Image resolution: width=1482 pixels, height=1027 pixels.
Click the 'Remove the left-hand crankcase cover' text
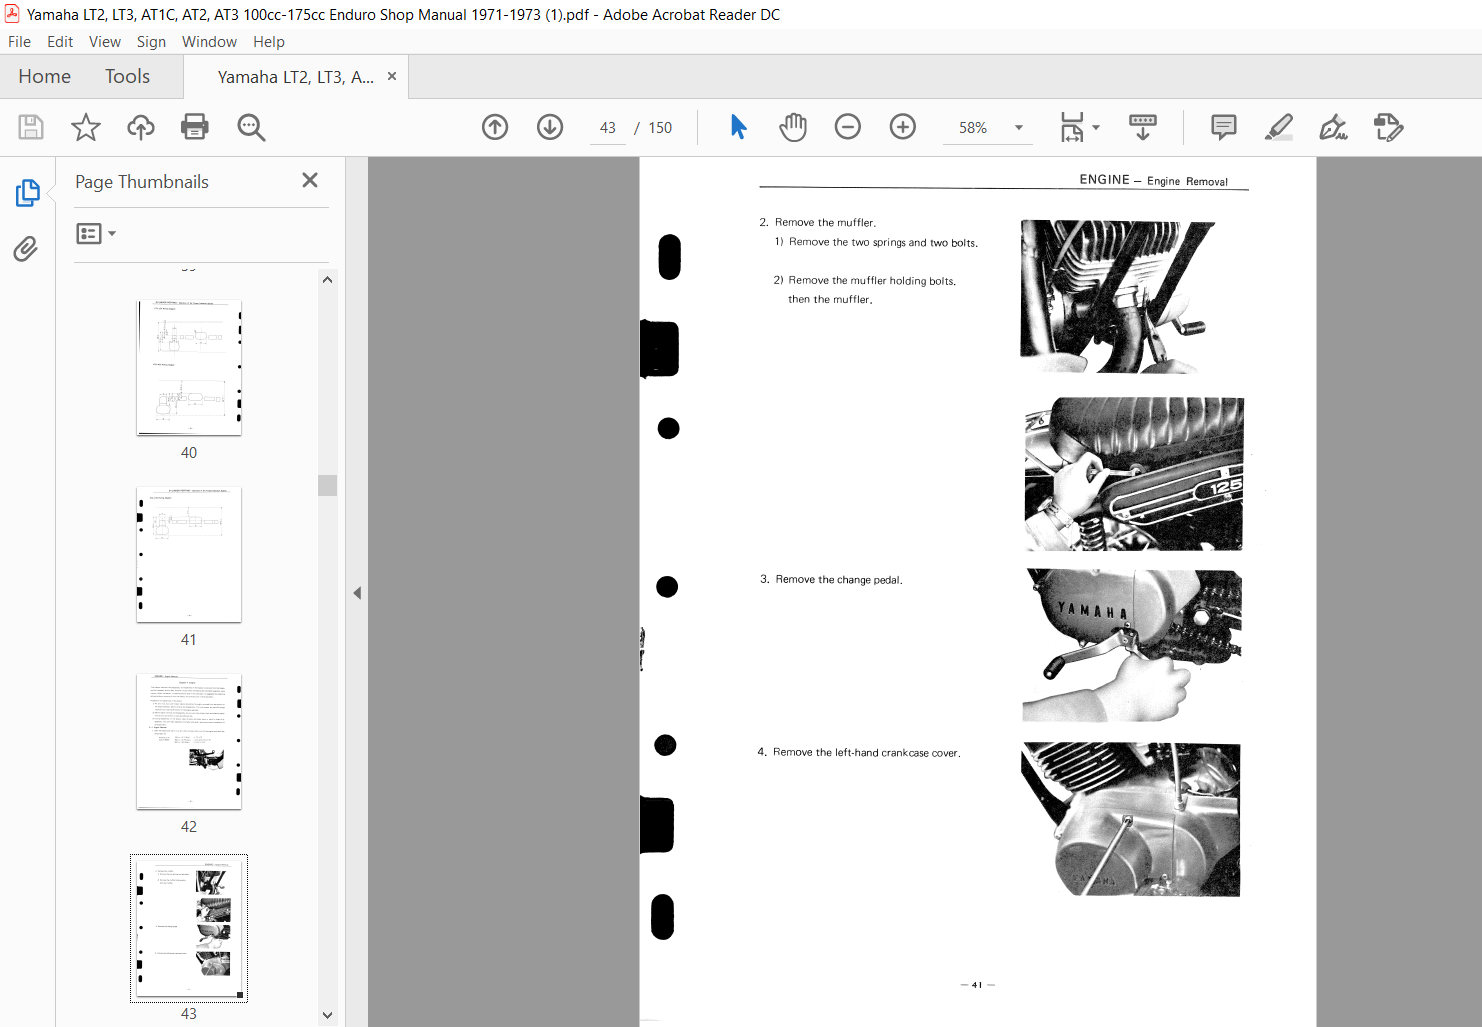(866, 753)
